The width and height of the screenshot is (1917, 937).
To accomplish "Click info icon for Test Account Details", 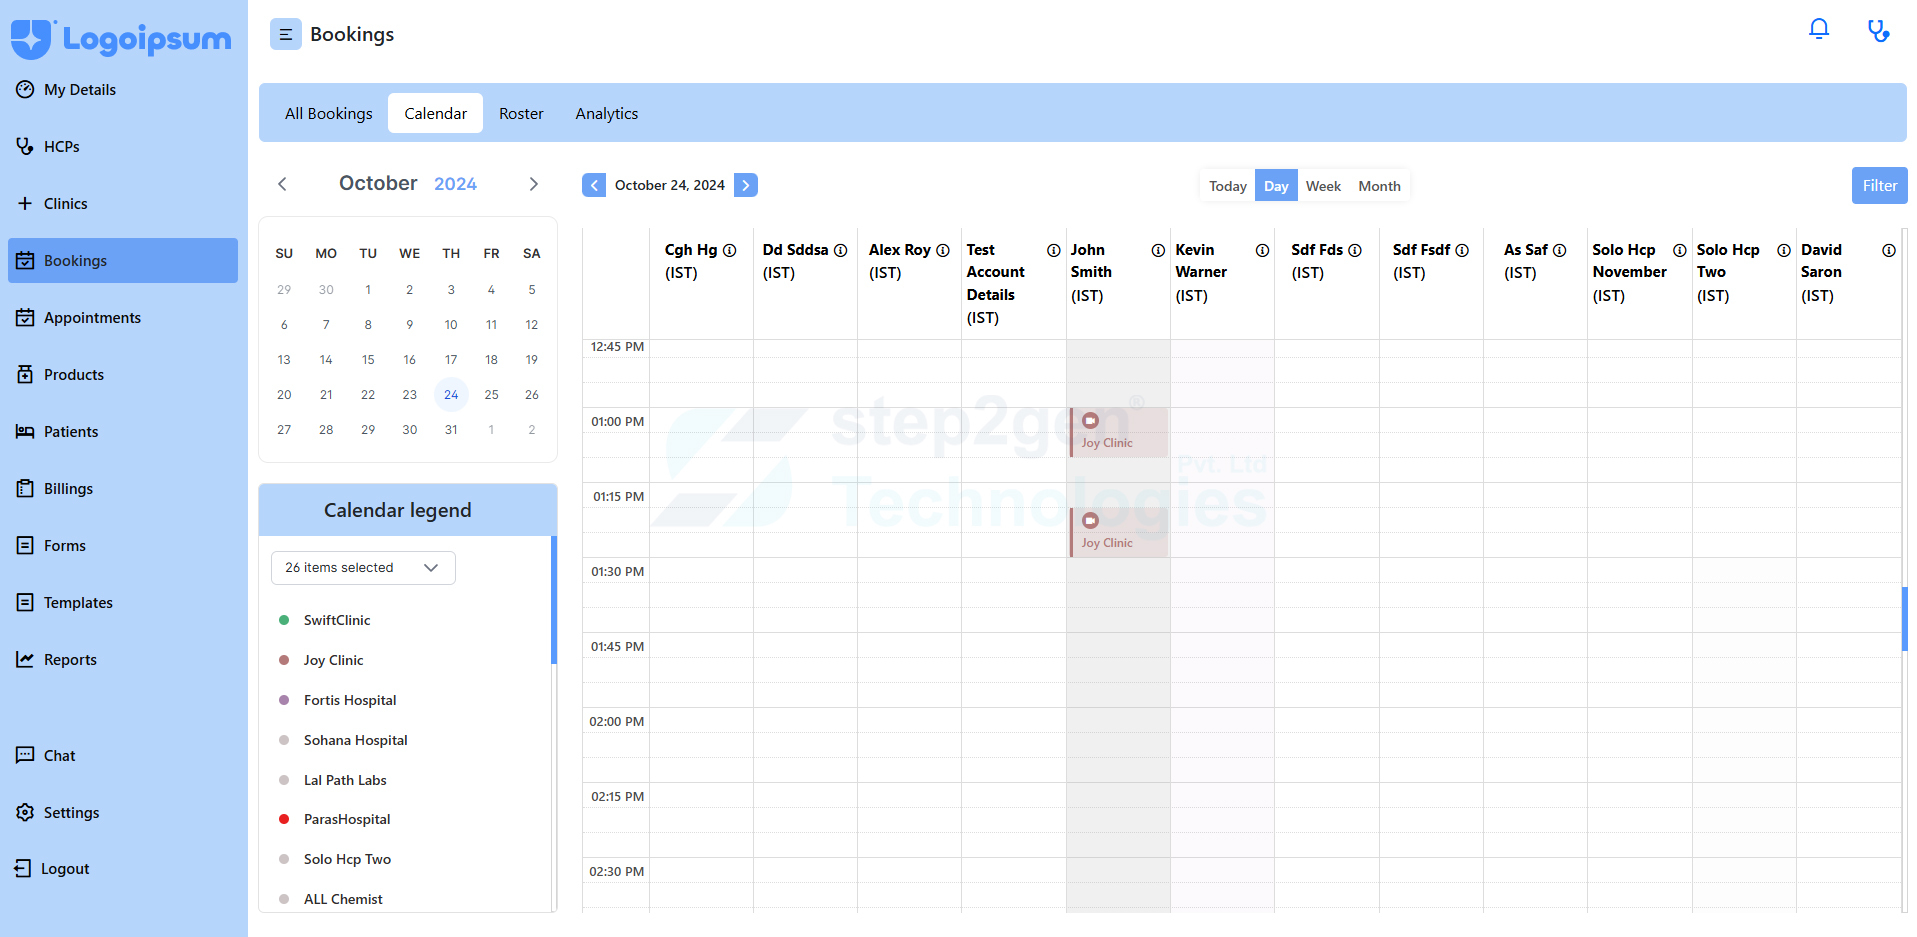I will pos(1054,250).
